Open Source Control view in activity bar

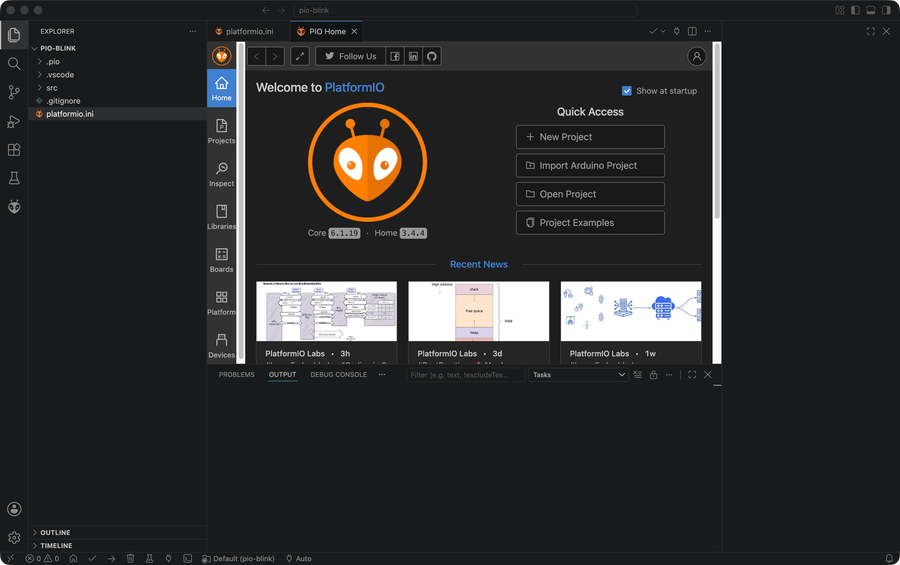[14, 92]
